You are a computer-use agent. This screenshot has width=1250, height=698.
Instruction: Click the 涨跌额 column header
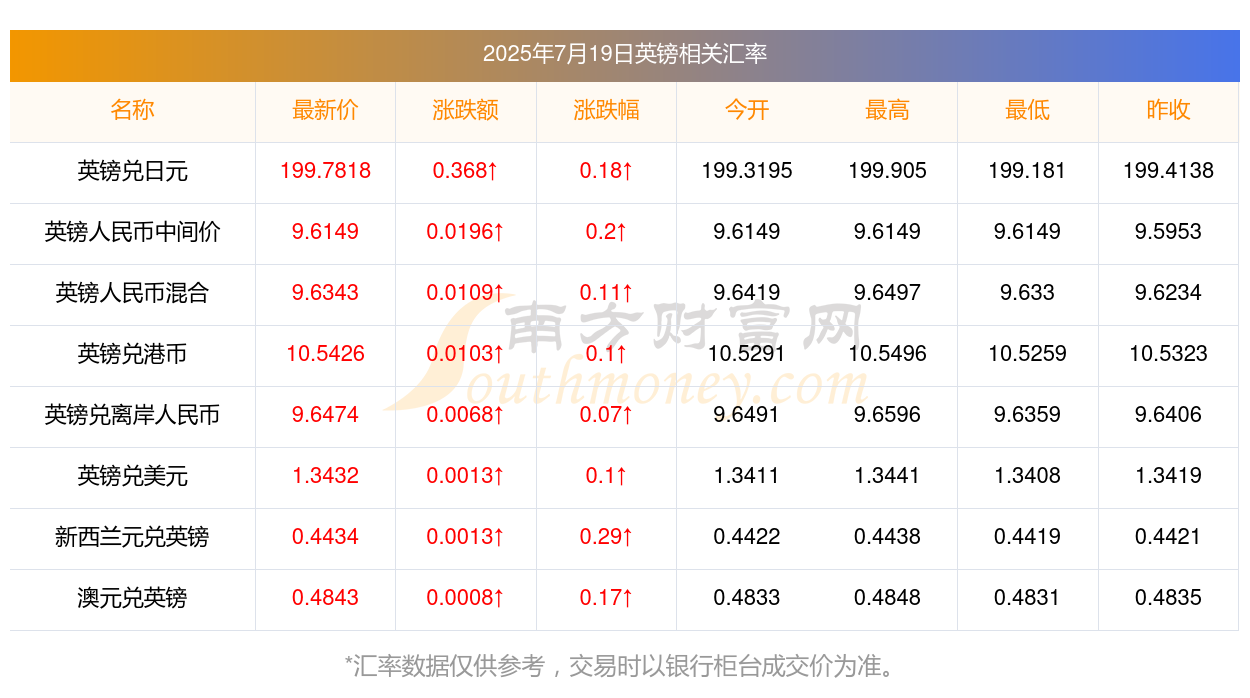(x=465, y=110)
